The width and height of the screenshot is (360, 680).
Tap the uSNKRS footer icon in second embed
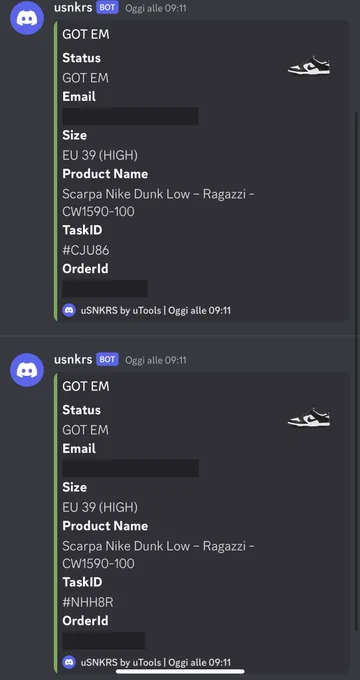pos(69,662)
